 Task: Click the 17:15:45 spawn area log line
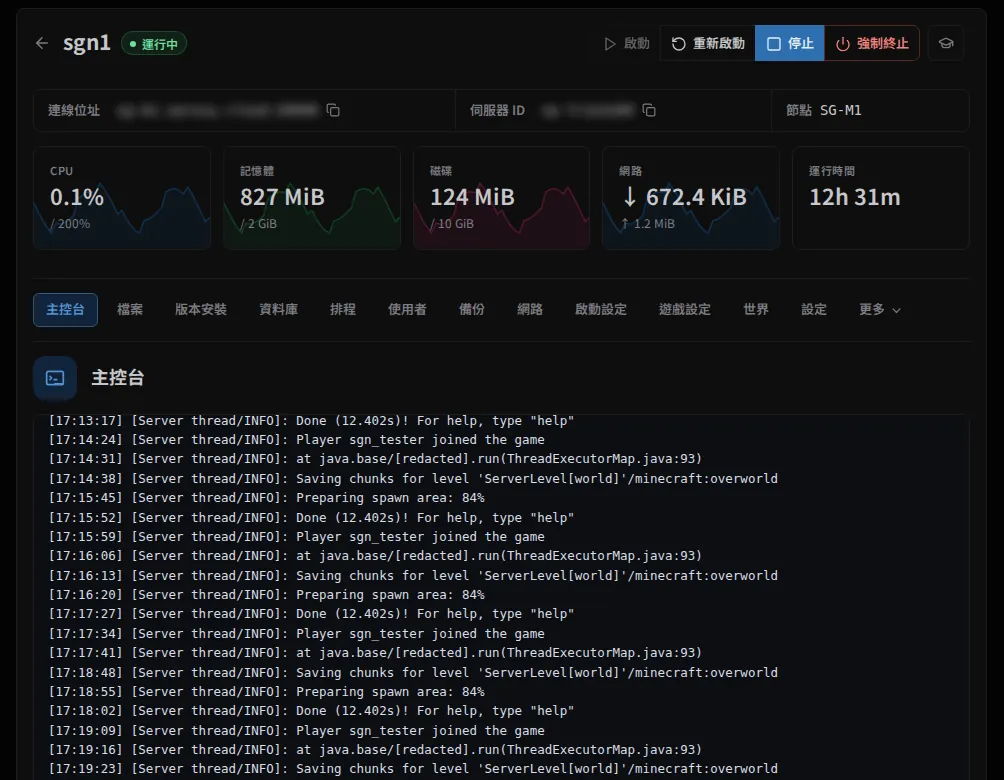click(x=266, y=498)
